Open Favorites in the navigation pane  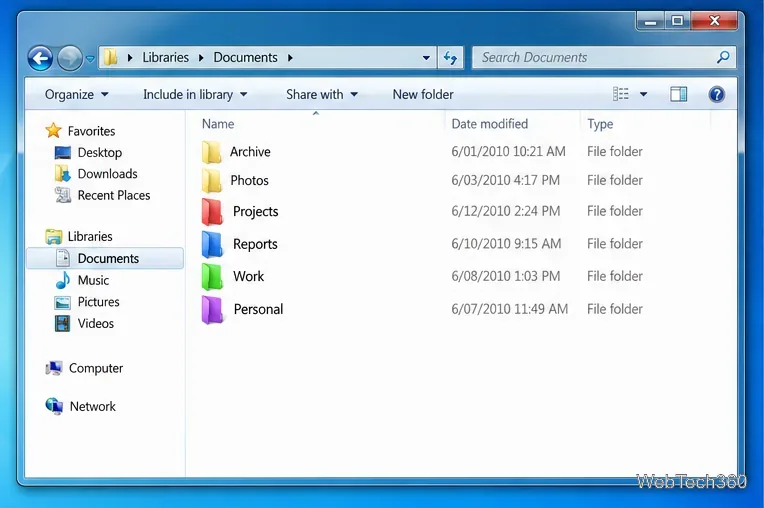pyautogui.click(x=92, y=131)
